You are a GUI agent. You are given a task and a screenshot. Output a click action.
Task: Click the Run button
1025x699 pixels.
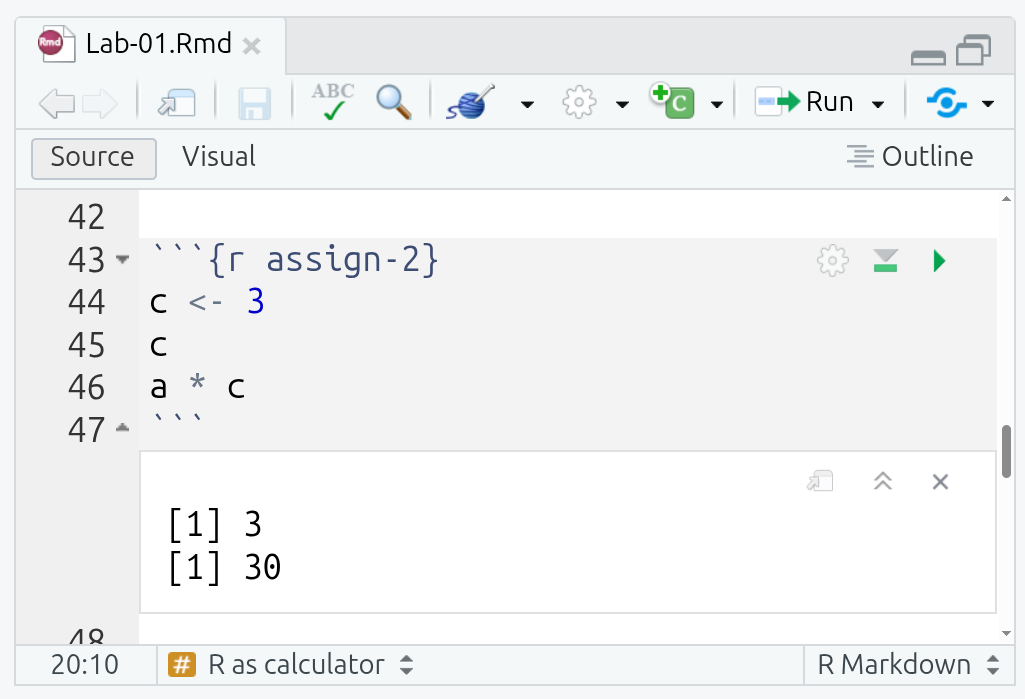pyautogui.click(x=806, y=102)
